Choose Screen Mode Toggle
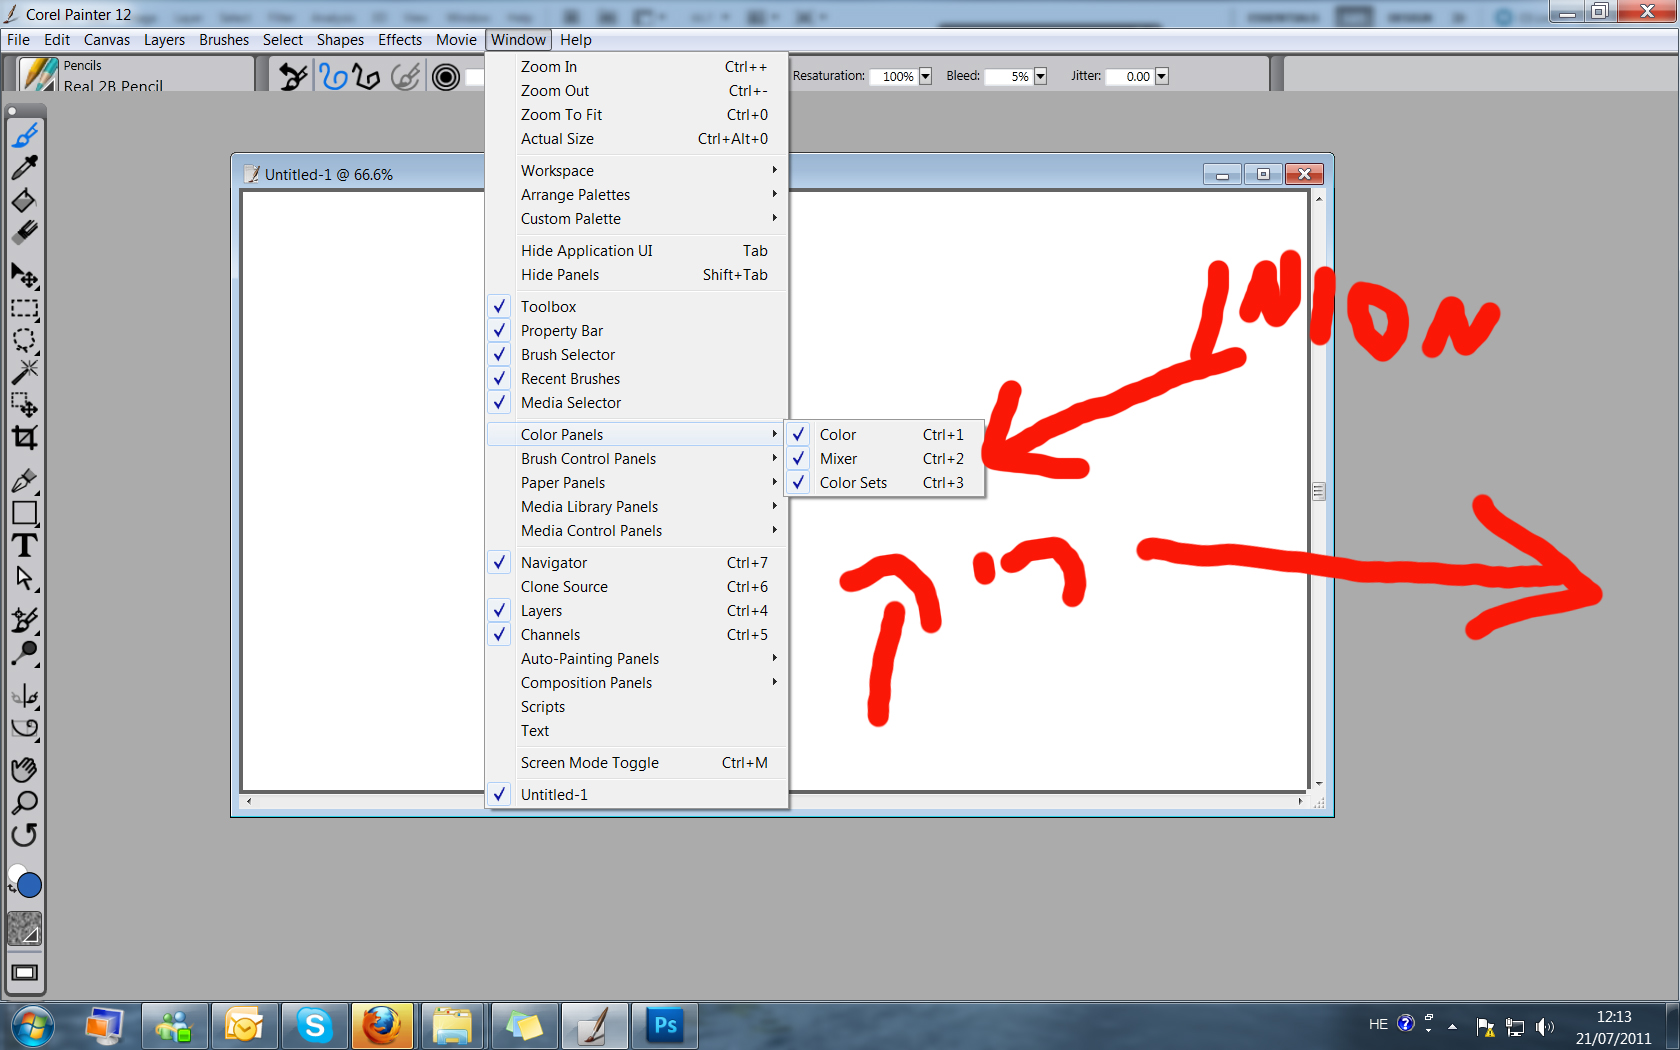Screen dimensions: 1680x1050 [x=637, y=763]
